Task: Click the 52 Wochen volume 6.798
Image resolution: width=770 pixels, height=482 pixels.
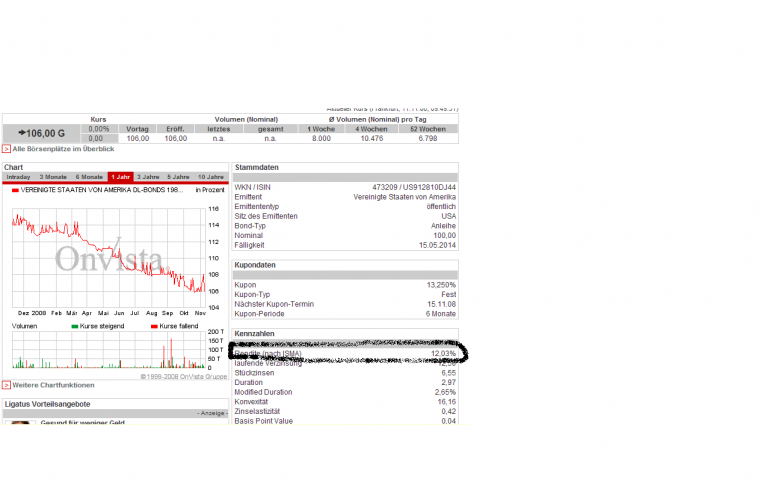Action: click(428, 138)
